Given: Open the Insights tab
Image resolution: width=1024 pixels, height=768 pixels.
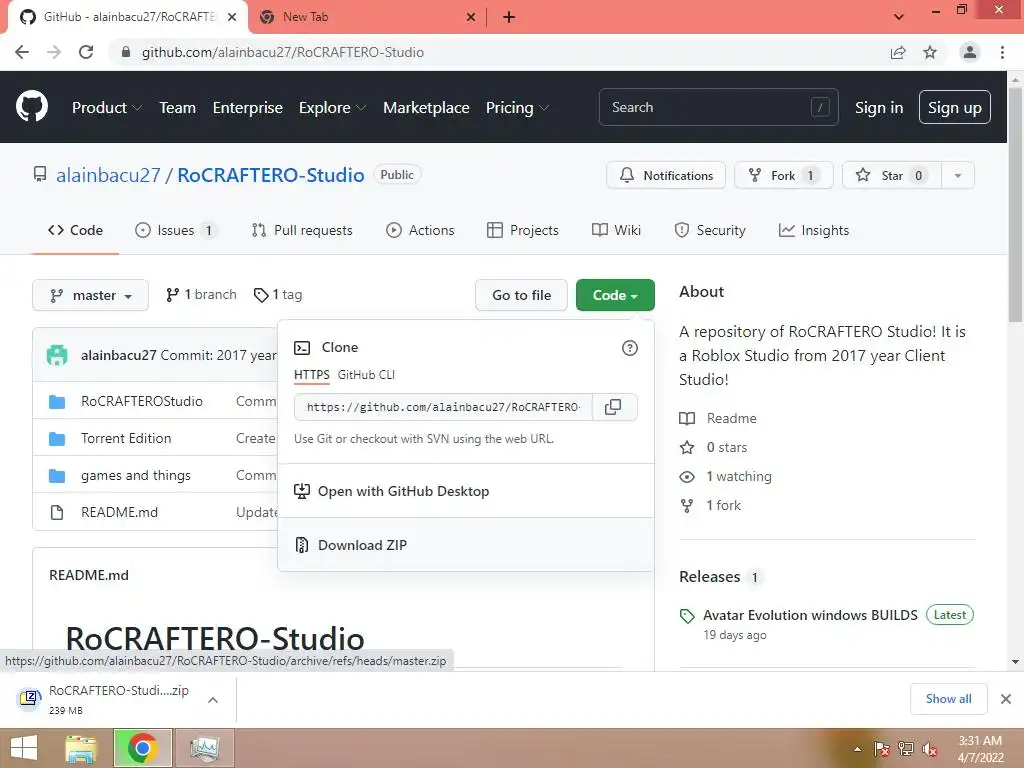Looking at the screenshot, I should click(x=814, y=231).
